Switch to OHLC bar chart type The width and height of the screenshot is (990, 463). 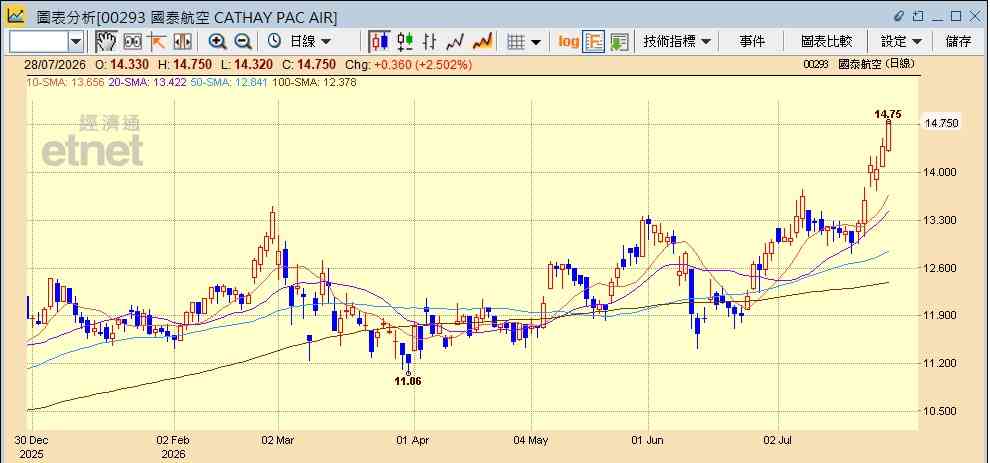coord(430,42)
